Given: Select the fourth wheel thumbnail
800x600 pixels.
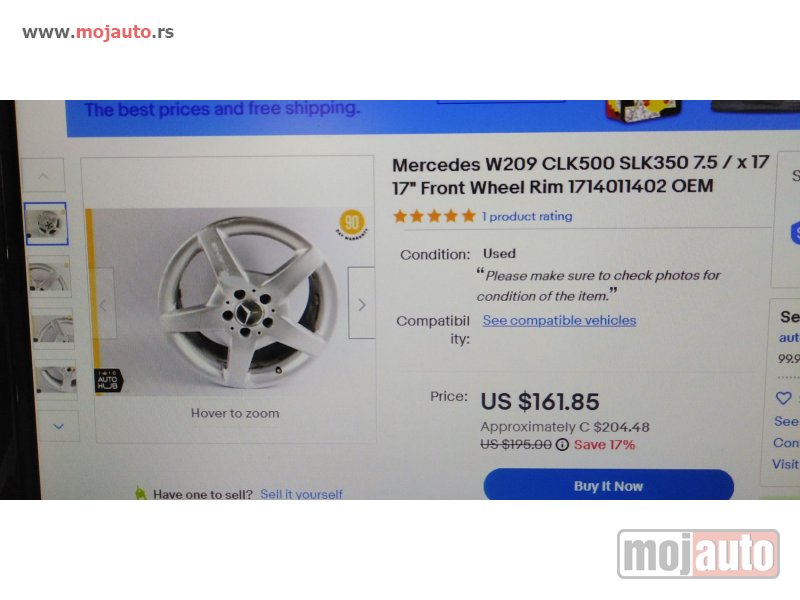Looking at the screenshot, I should click(x=57, y=380).
